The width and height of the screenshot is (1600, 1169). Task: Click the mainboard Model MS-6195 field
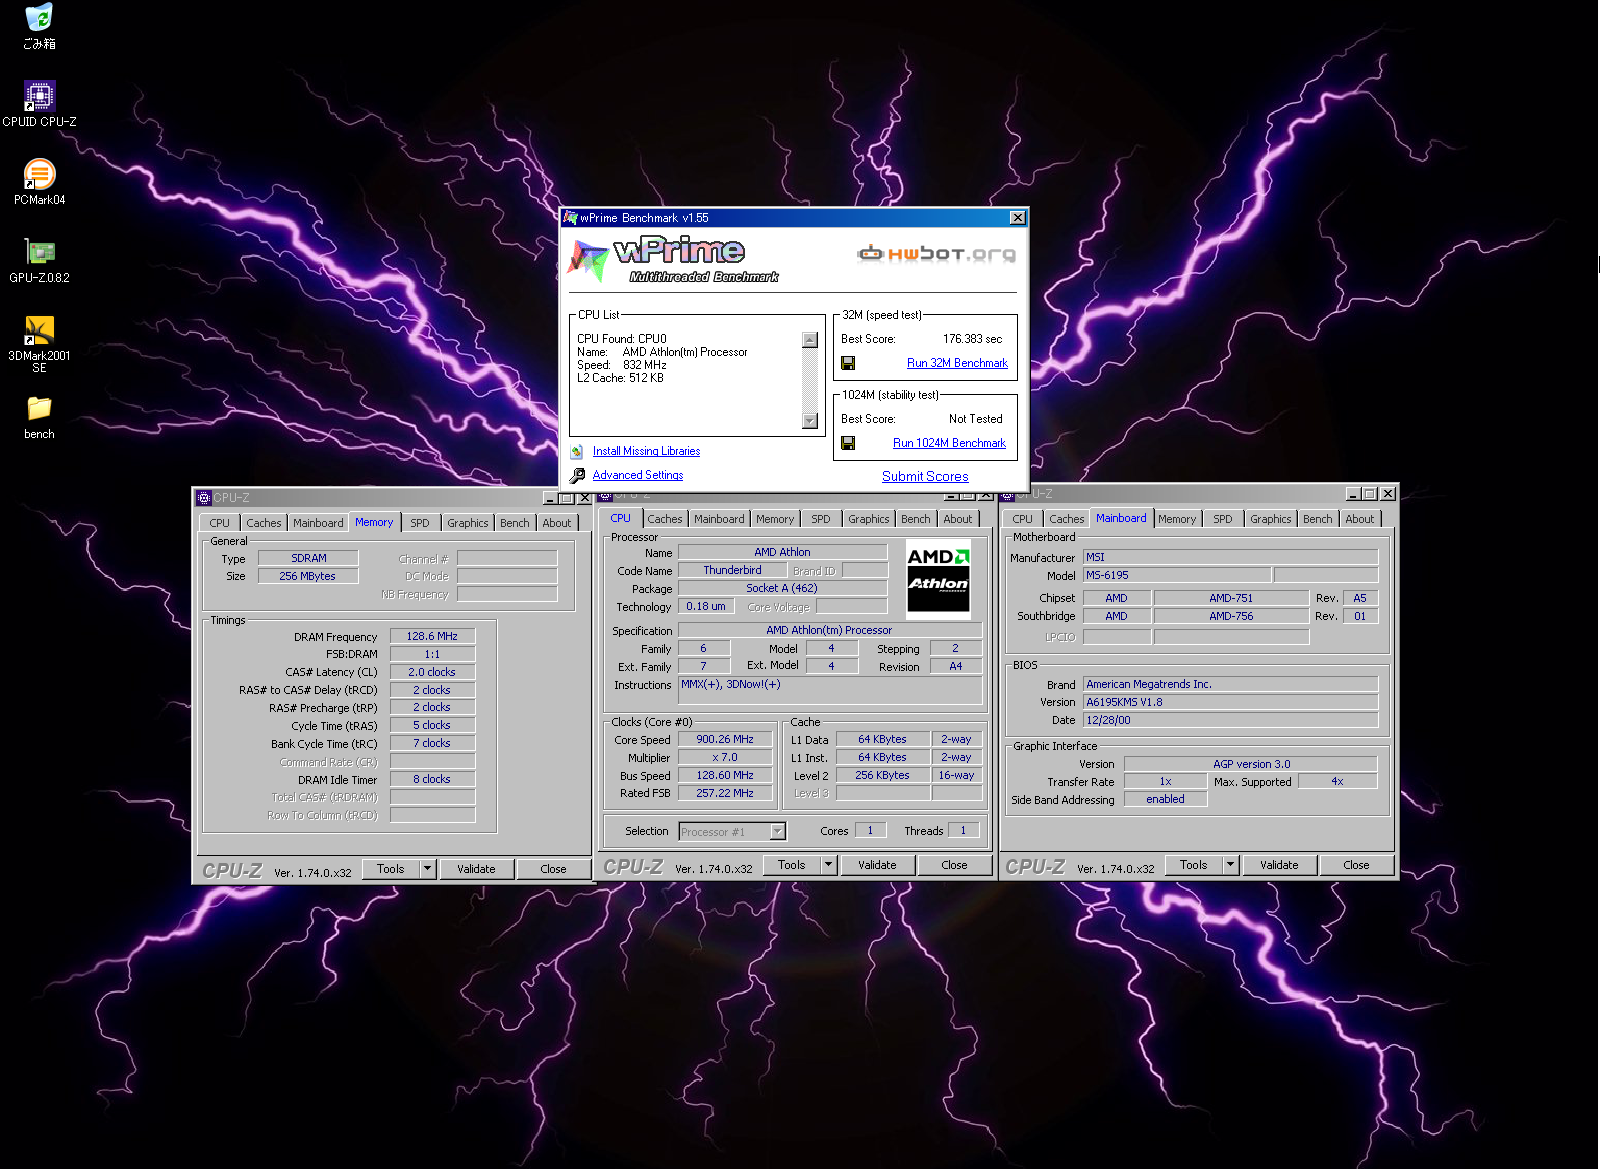tap(1177, 575)
